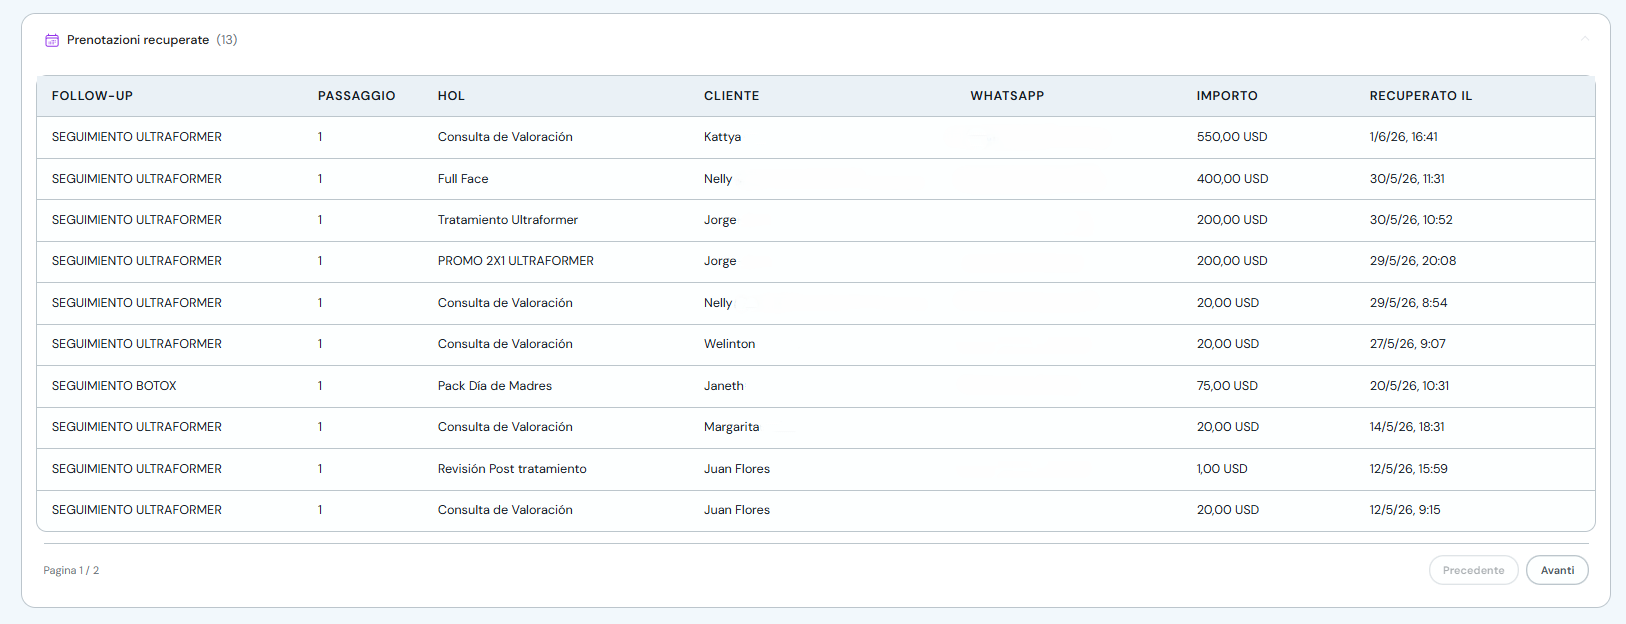Click the 29/5/26, 20:08 date cell

coord(1413,261)
